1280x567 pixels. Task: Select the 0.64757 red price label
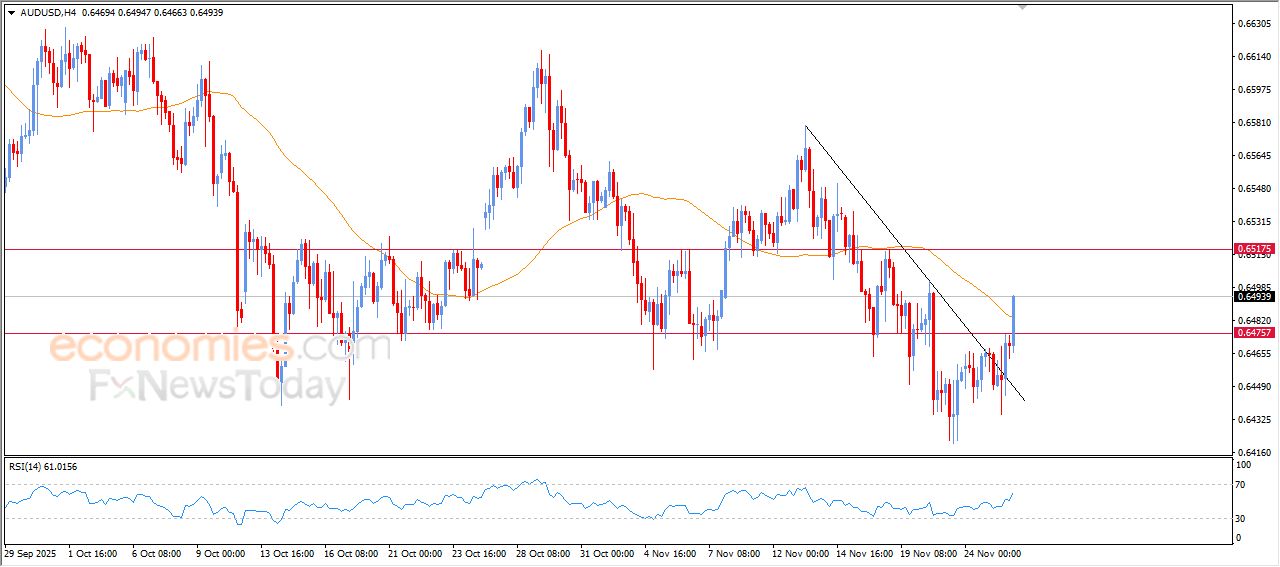1253,333
